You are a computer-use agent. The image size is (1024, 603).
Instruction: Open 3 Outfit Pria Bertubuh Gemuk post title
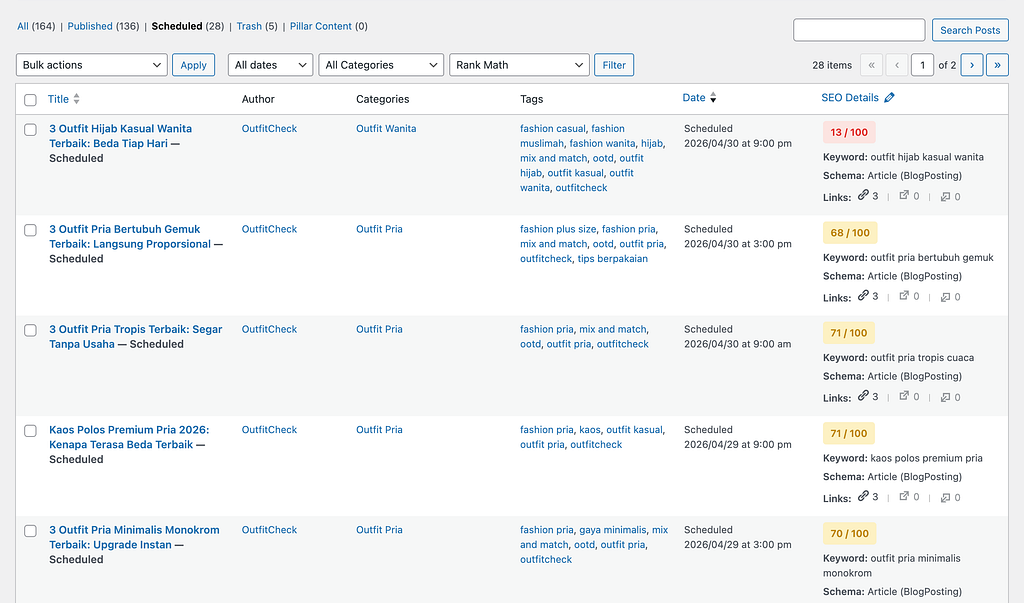pos(130,236)
